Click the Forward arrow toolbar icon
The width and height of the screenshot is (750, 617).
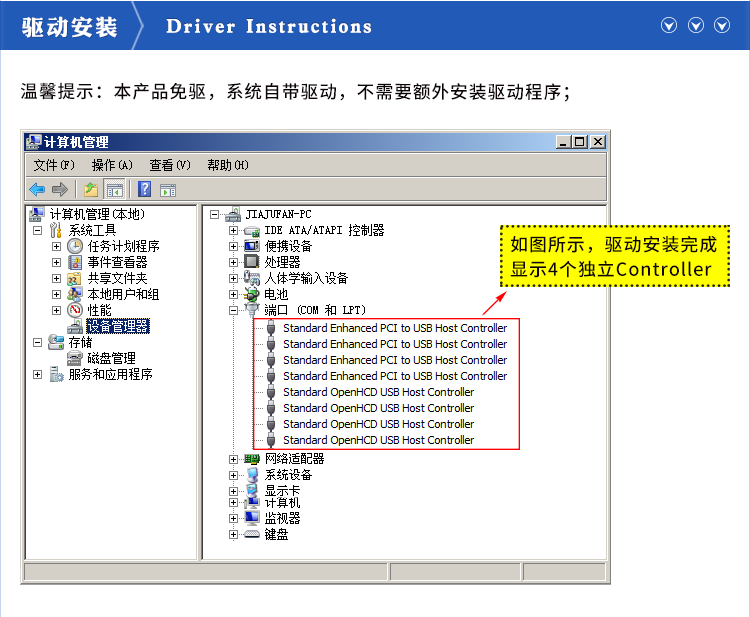coord(60,189)
